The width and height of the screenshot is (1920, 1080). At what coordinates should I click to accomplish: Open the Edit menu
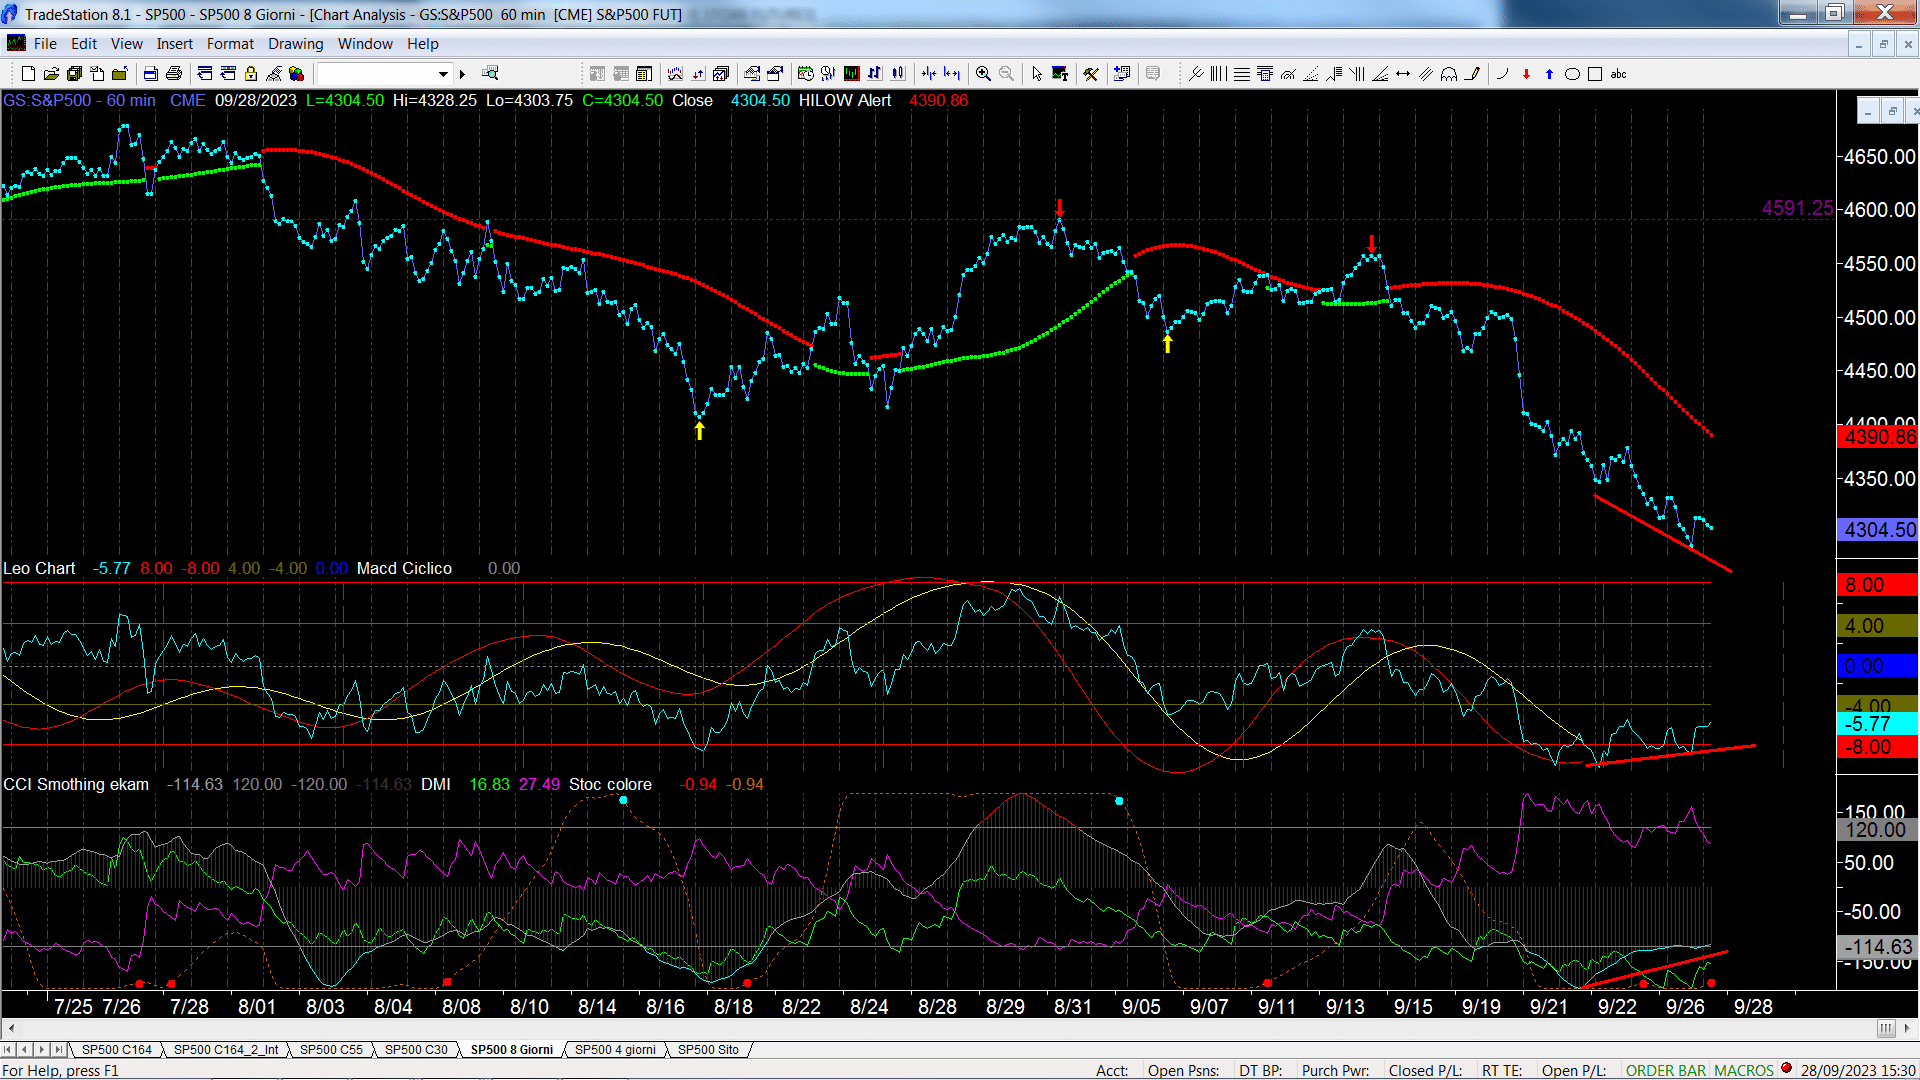[x=84, y=44]
